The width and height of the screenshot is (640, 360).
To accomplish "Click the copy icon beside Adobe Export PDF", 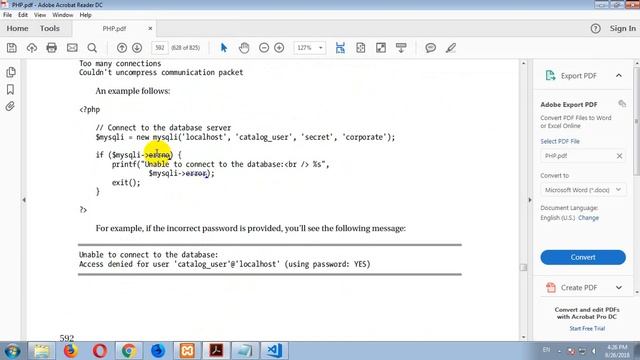I will click(622, 104).
